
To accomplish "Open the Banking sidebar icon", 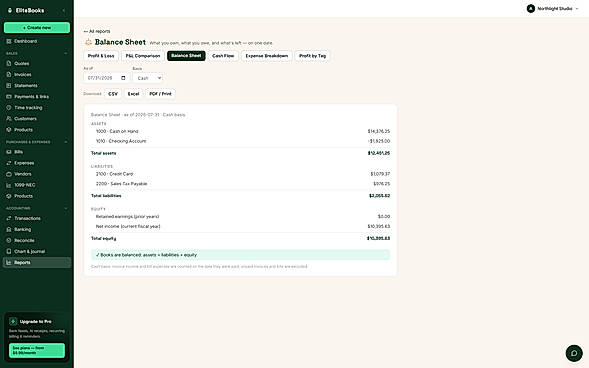I will [x=9, y=229].
